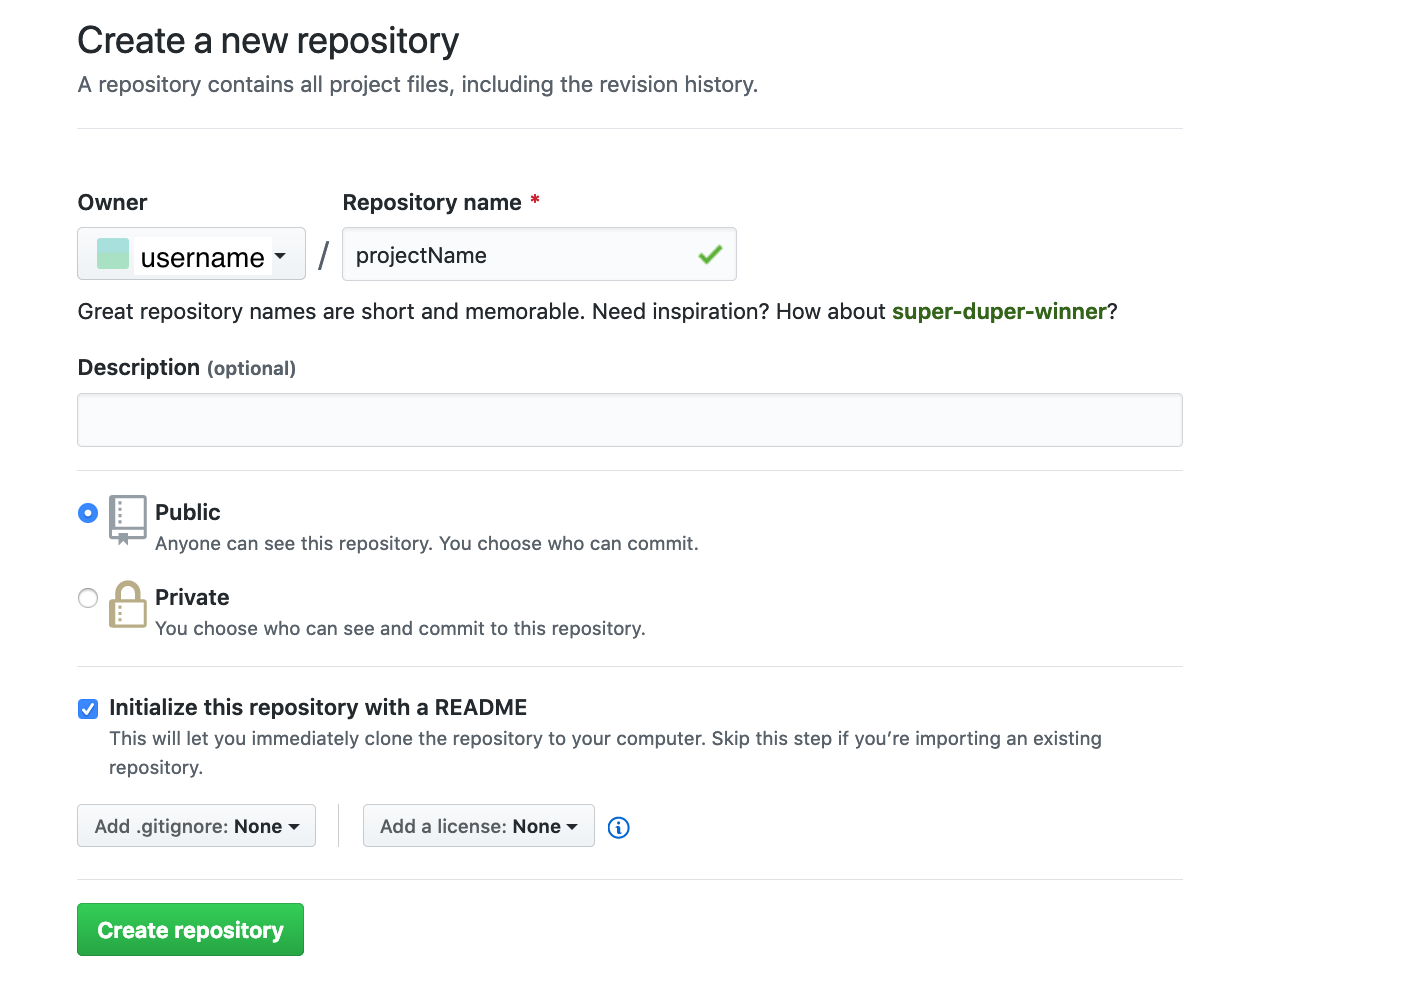Click the Public label text
Image resolution: width=1422 pixels, height=1008 pixels.
(x=188, y=512)
